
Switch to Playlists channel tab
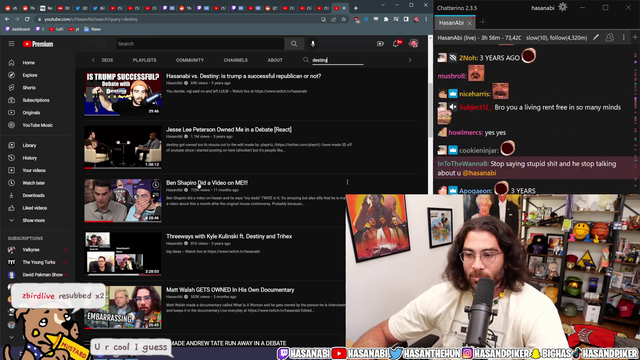pos(144,60)
